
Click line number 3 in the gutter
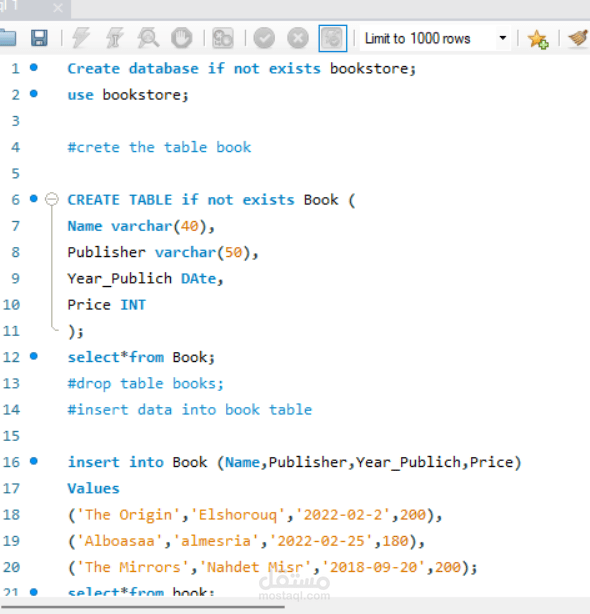[x=15, y=121]
